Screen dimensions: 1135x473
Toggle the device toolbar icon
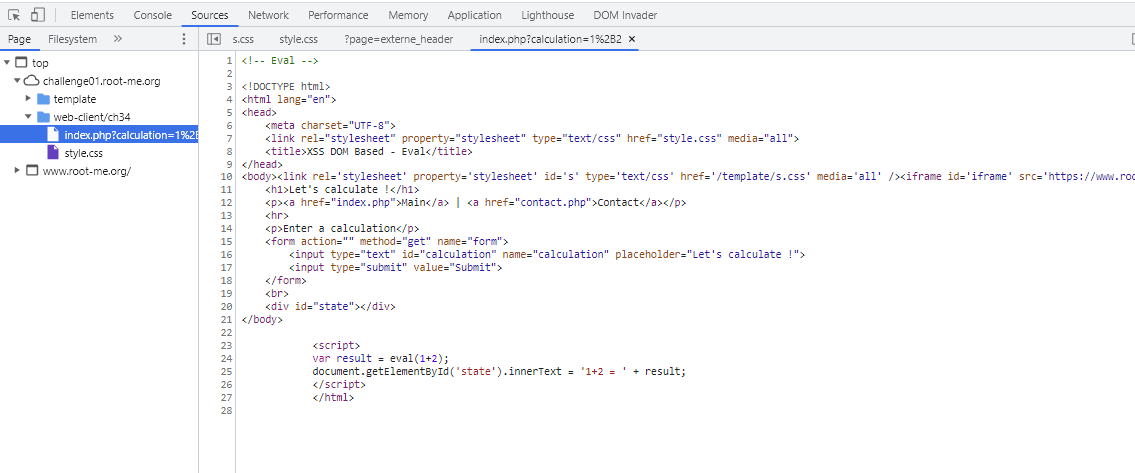point(38,15)
